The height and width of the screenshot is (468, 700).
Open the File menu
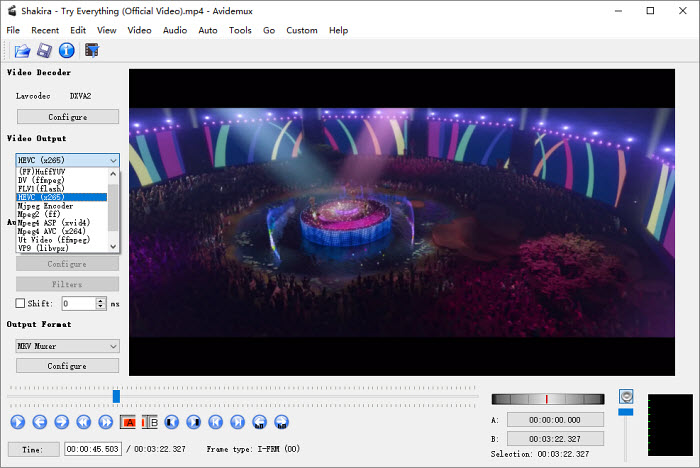coord(13,30)
